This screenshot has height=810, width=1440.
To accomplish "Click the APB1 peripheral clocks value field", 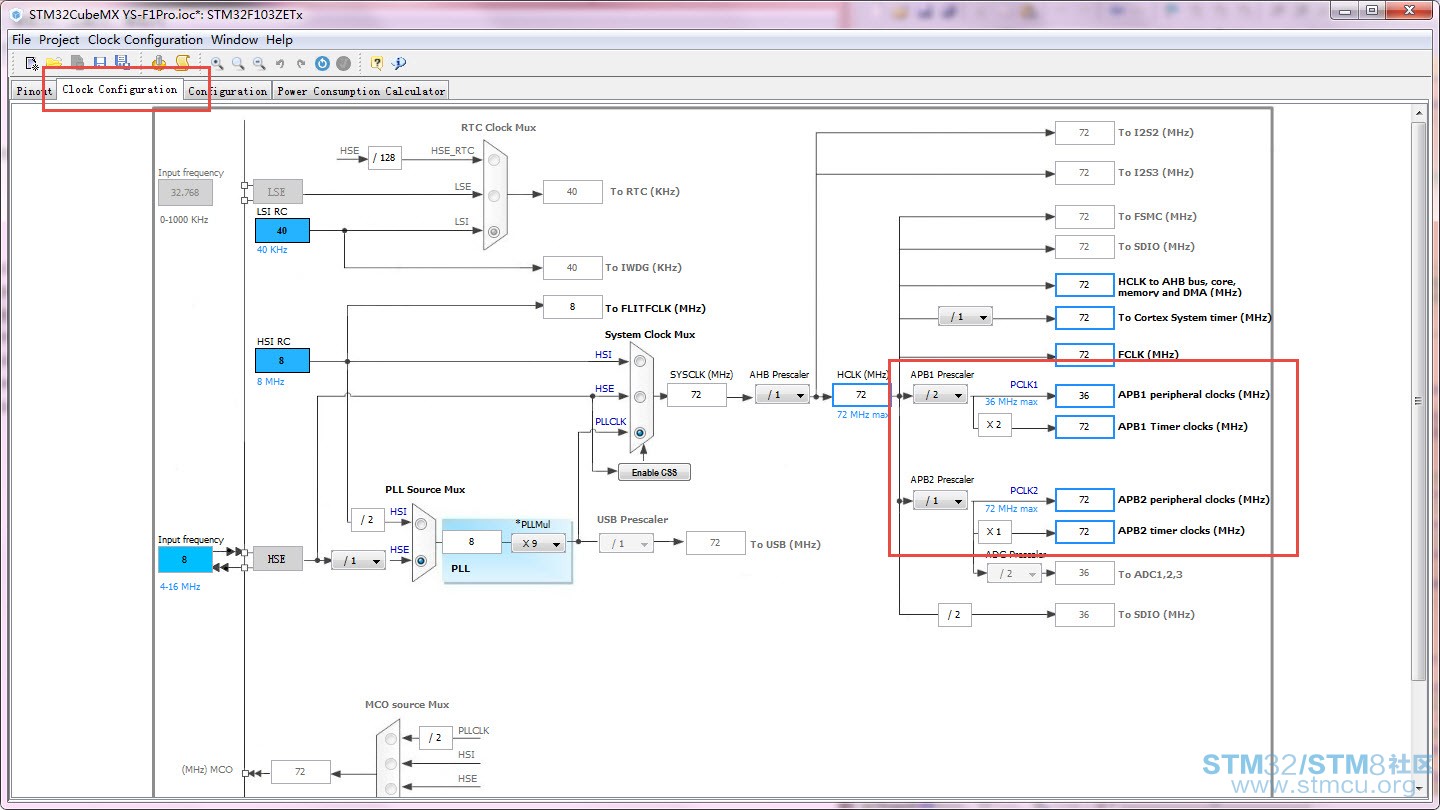I will click(x=1084, y=395).
